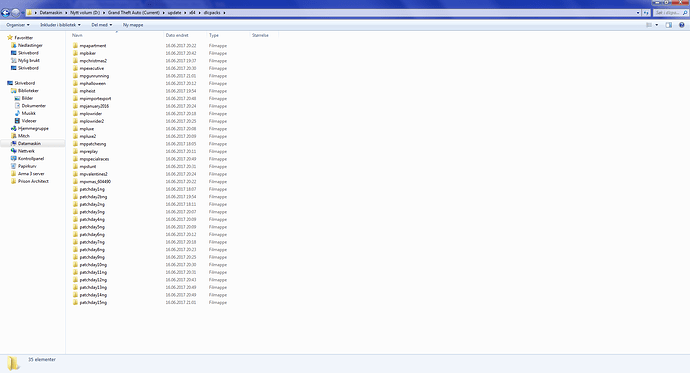Open Nedlastinger in Favoritter sidebar
The image size is (690, 373).
click(30, 45)
